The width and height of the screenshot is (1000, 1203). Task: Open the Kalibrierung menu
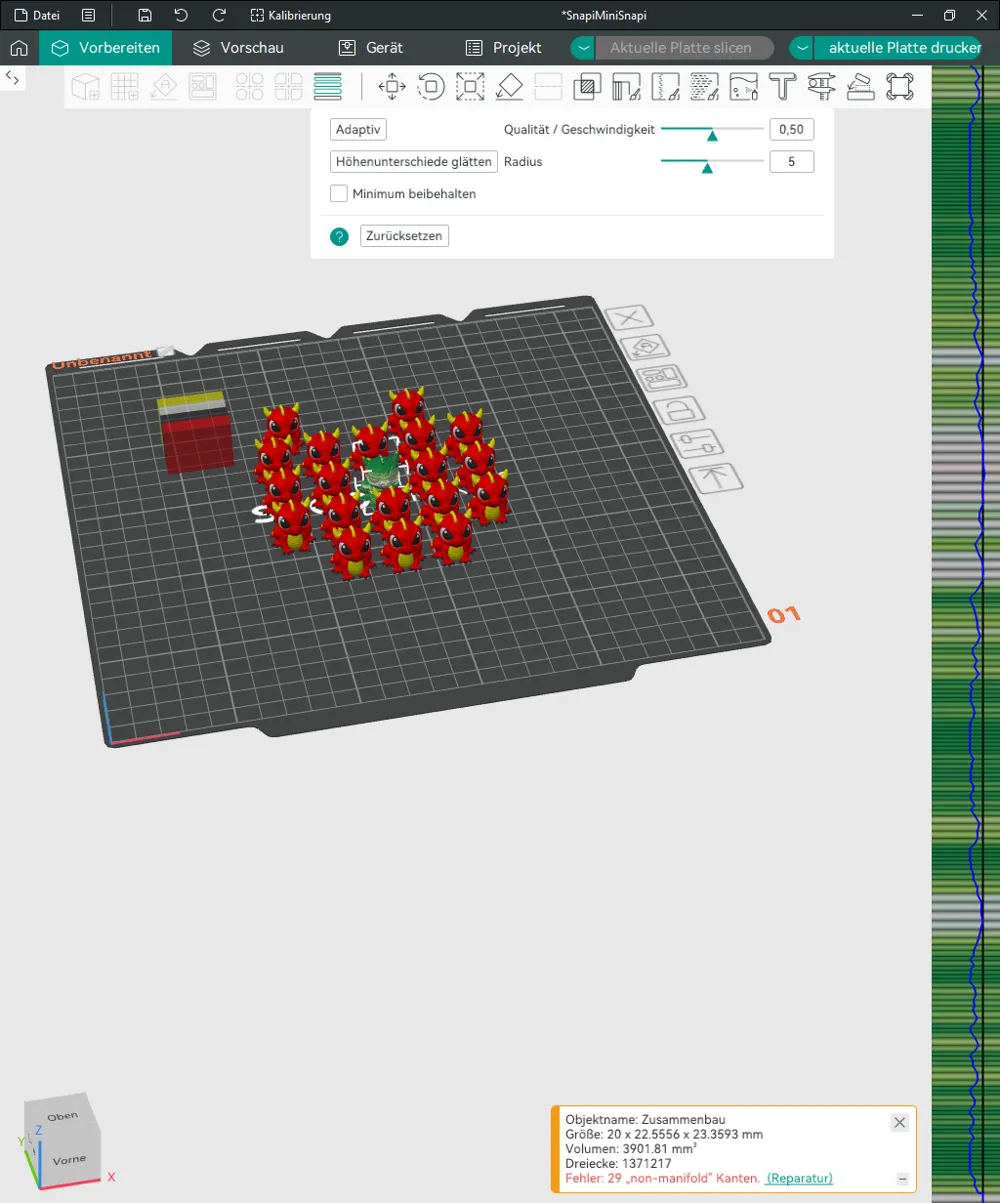point(291,16)
